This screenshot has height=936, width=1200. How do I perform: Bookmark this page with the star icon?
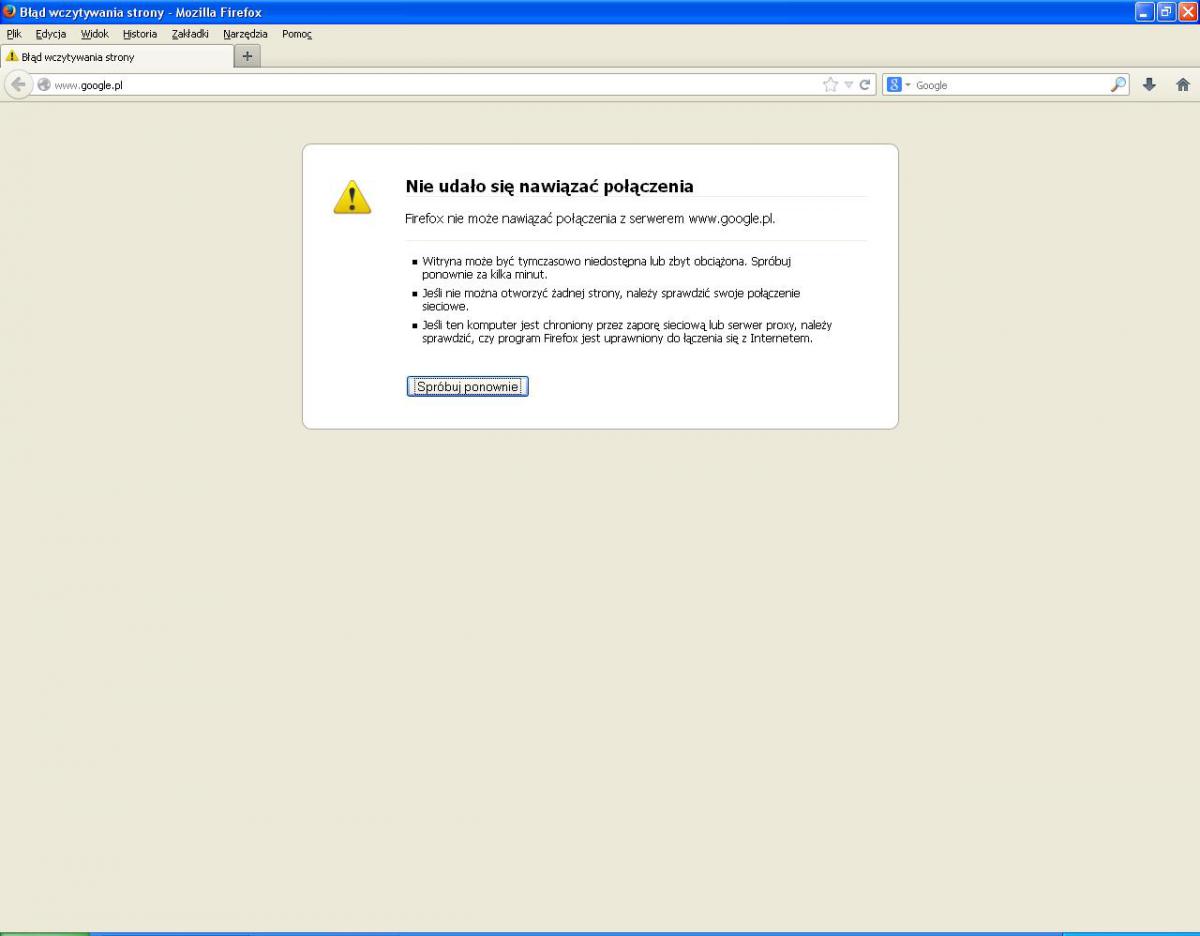[x=830, y=85]
